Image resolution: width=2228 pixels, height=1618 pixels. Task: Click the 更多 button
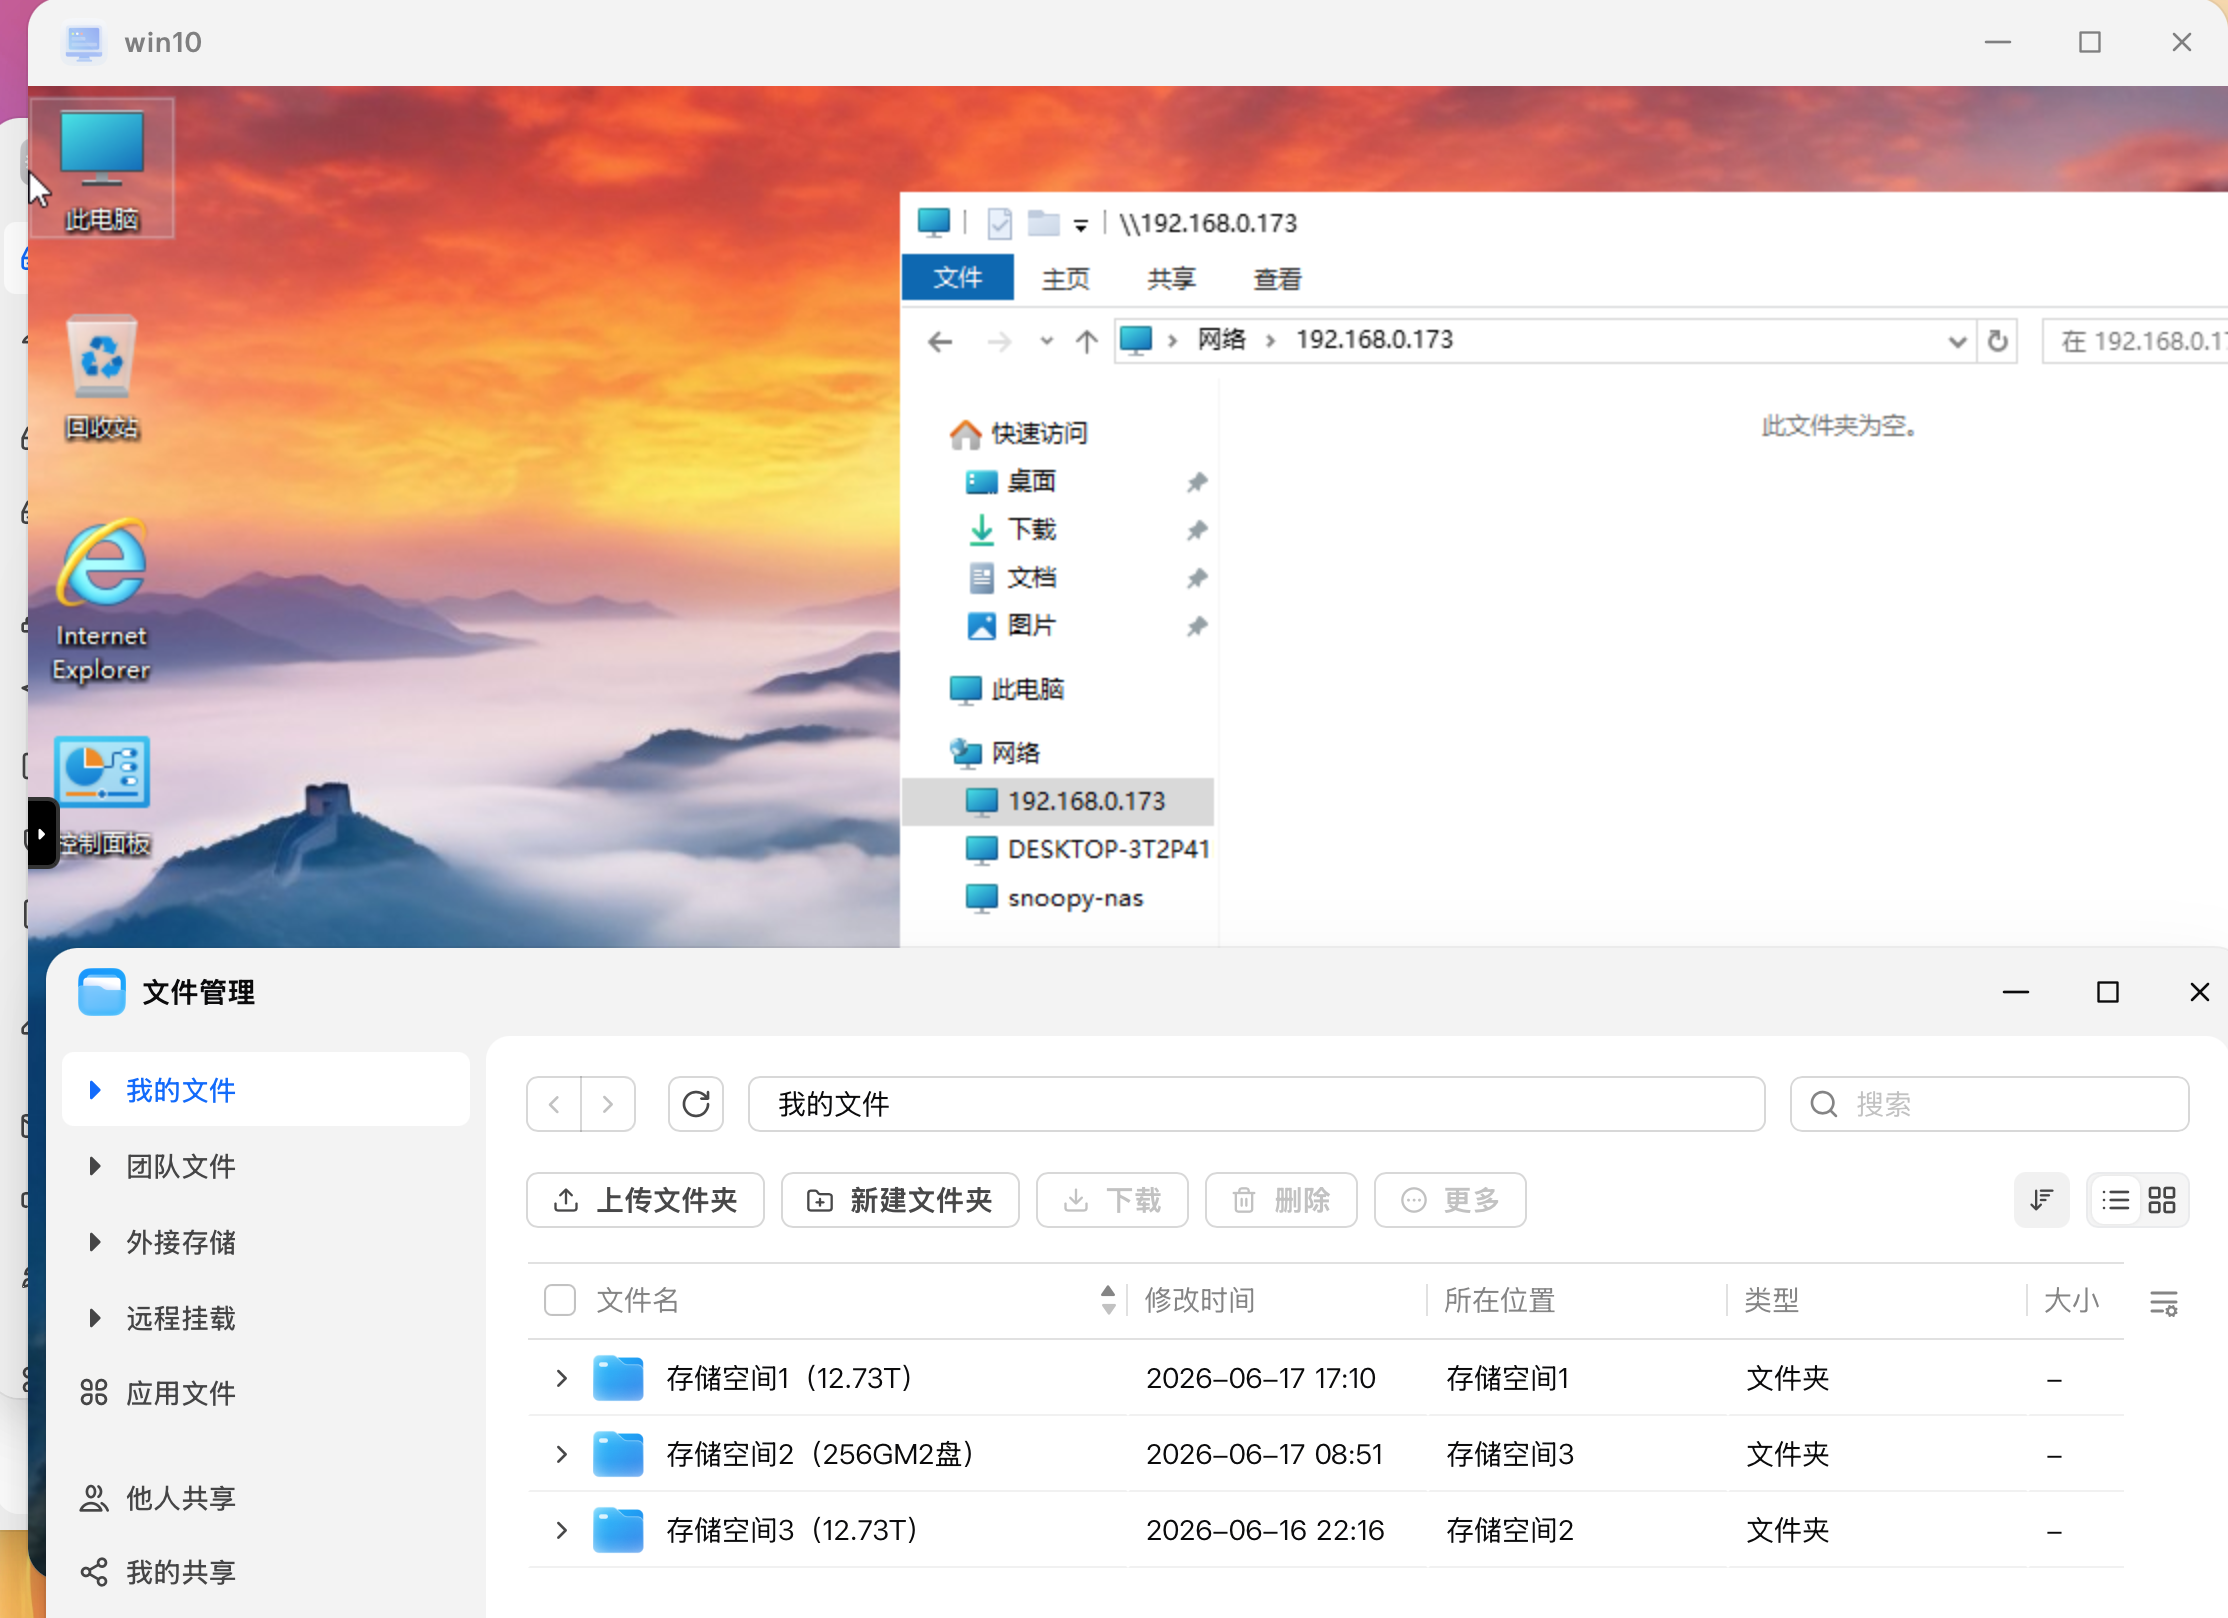[1450, 1200]
